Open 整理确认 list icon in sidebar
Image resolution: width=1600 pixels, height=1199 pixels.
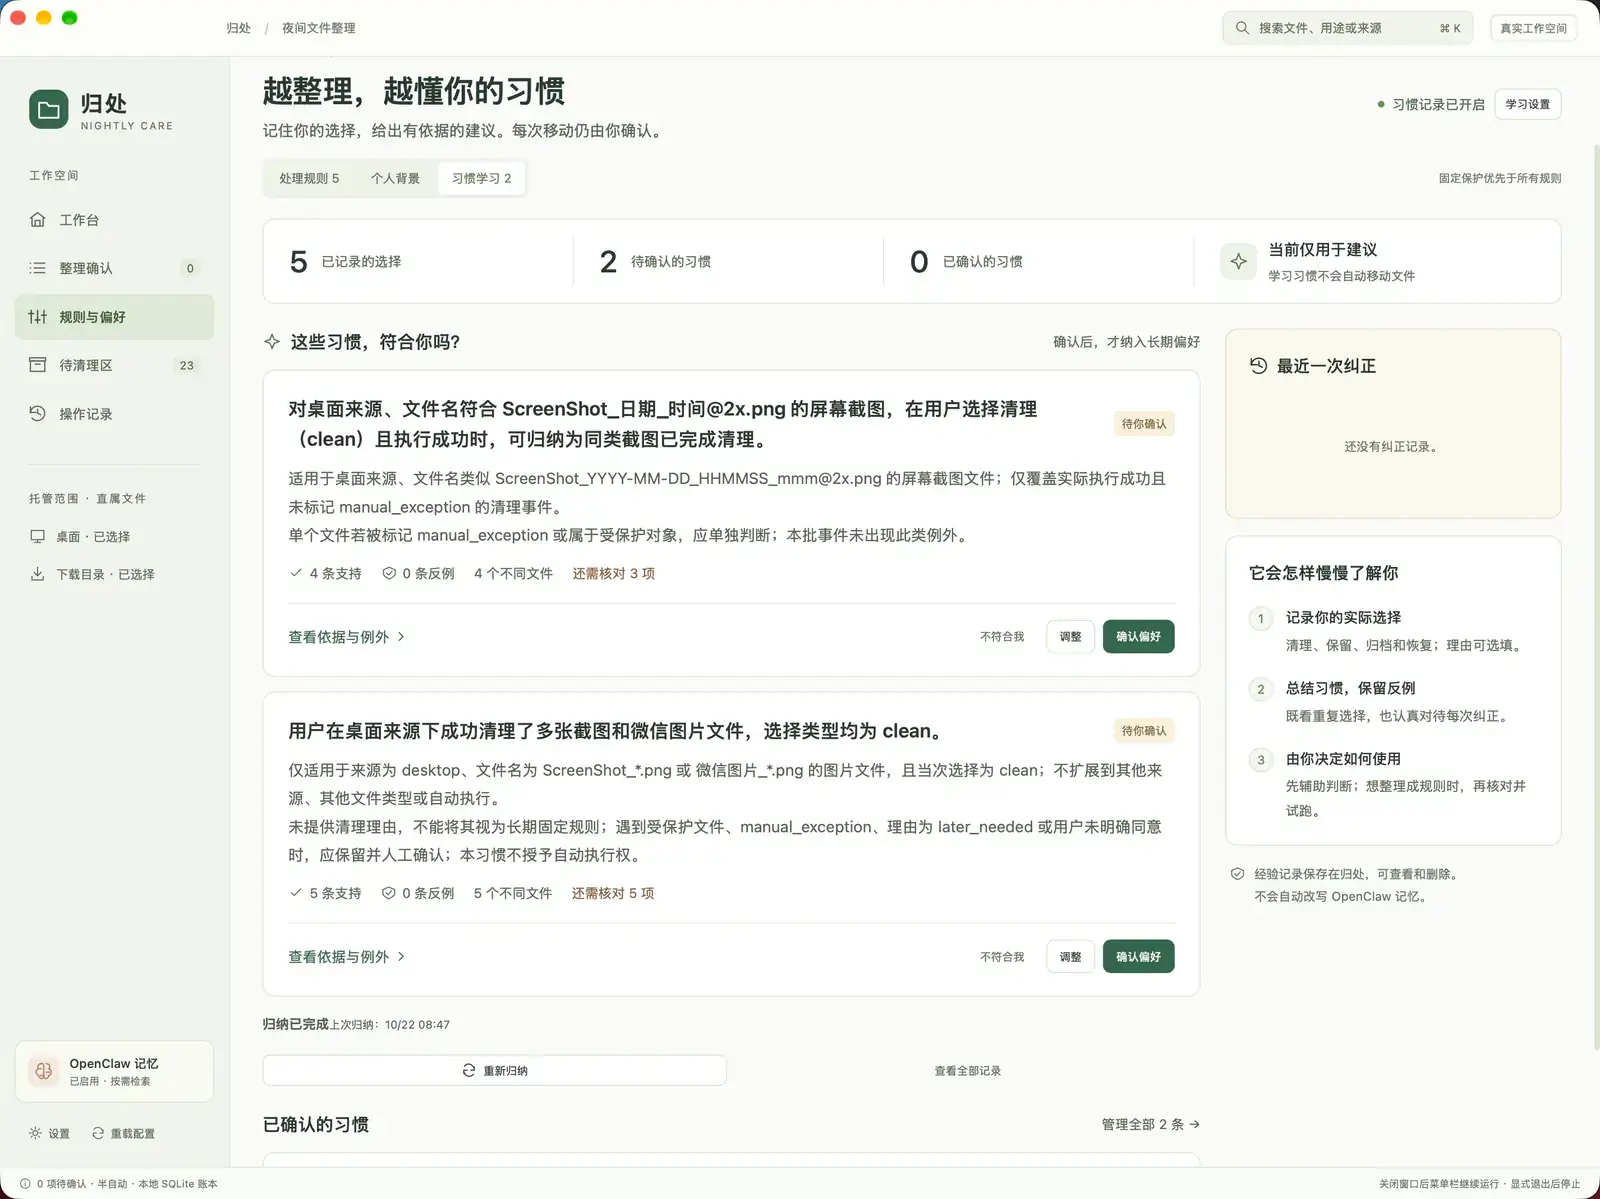tap(37, 268)
